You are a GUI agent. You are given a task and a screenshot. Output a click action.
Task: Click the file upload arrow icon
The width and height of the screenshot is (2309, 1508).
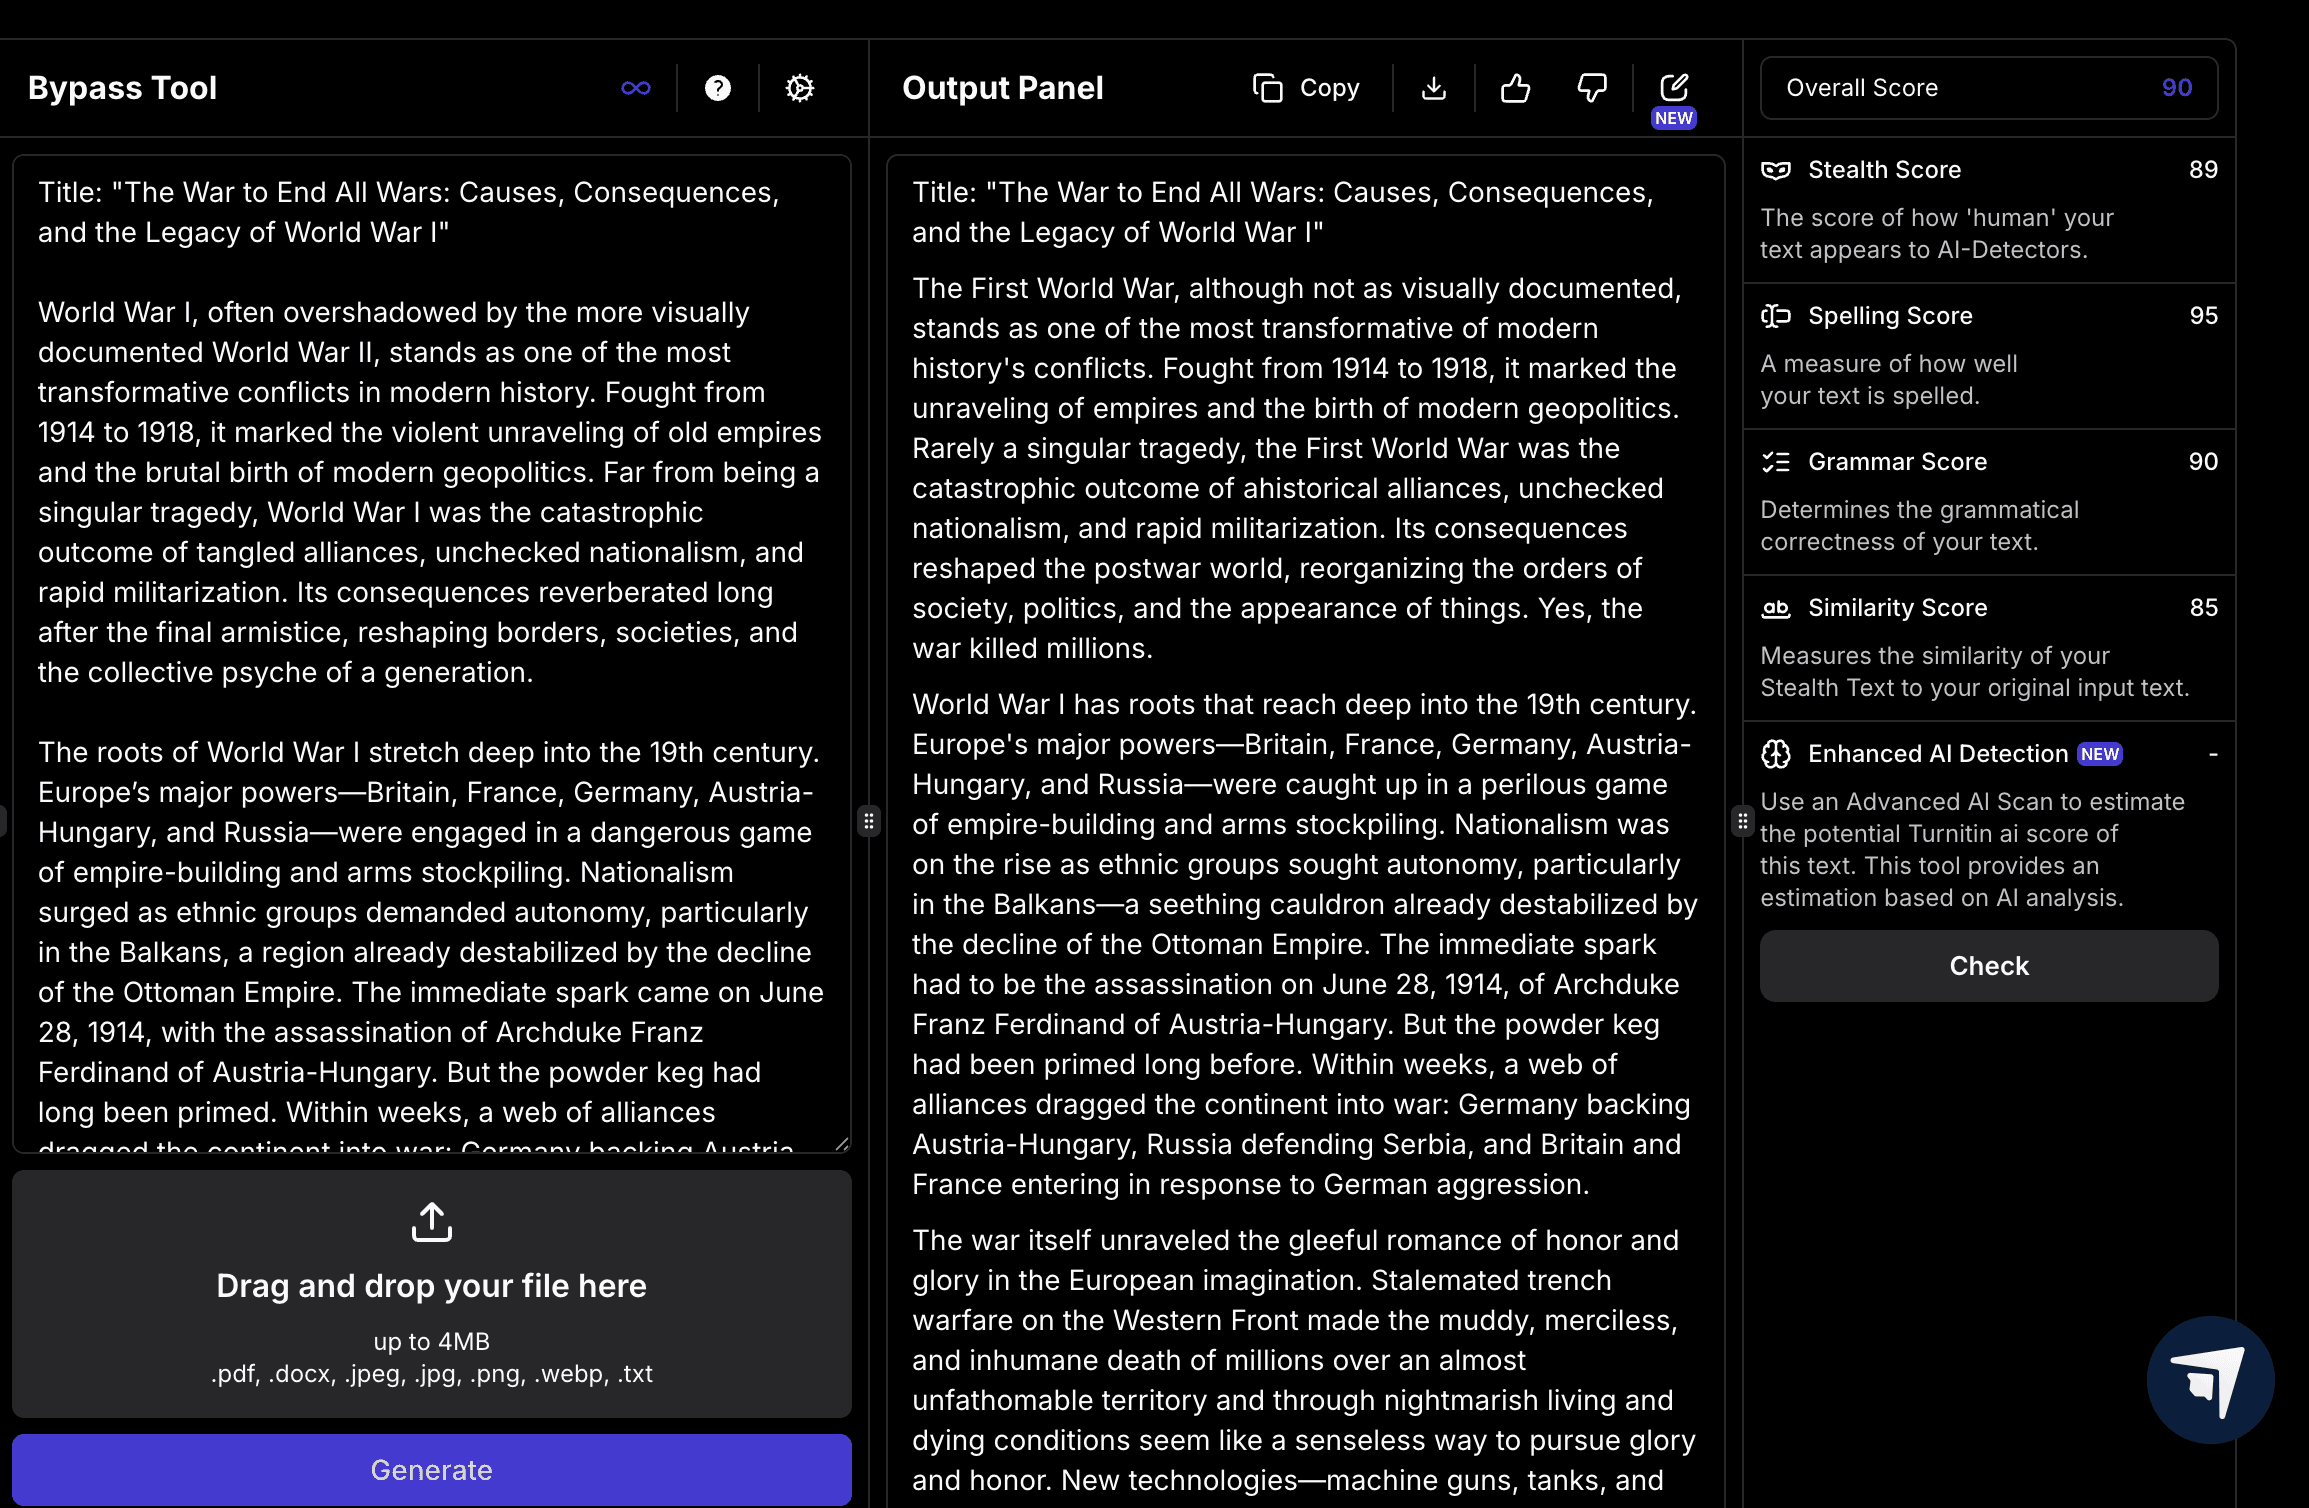click(x=431, y=1222)
